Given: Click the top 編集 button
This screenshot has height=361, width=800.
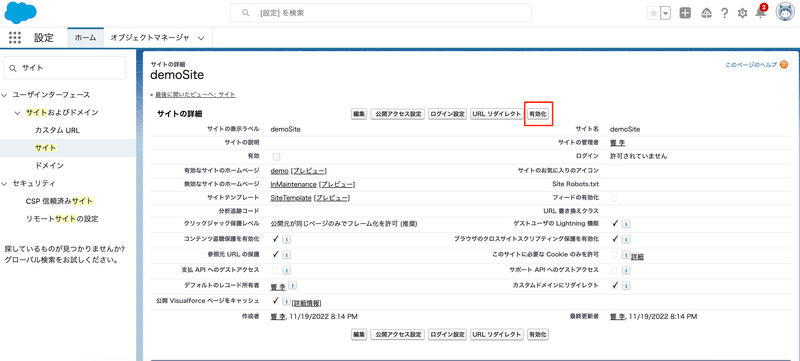Looking at the screenshot, I should (359, 114).
